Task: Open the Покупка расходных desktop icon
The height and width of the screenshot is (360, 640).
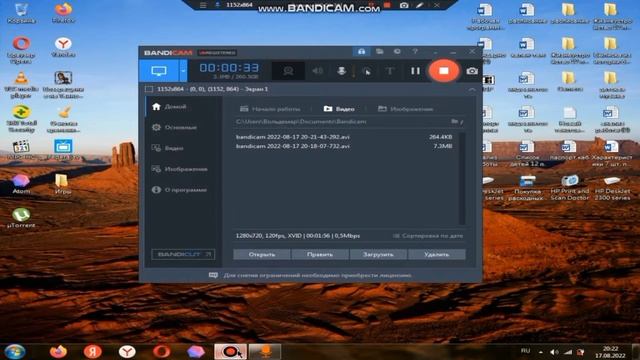Action: tap(527, 187)
